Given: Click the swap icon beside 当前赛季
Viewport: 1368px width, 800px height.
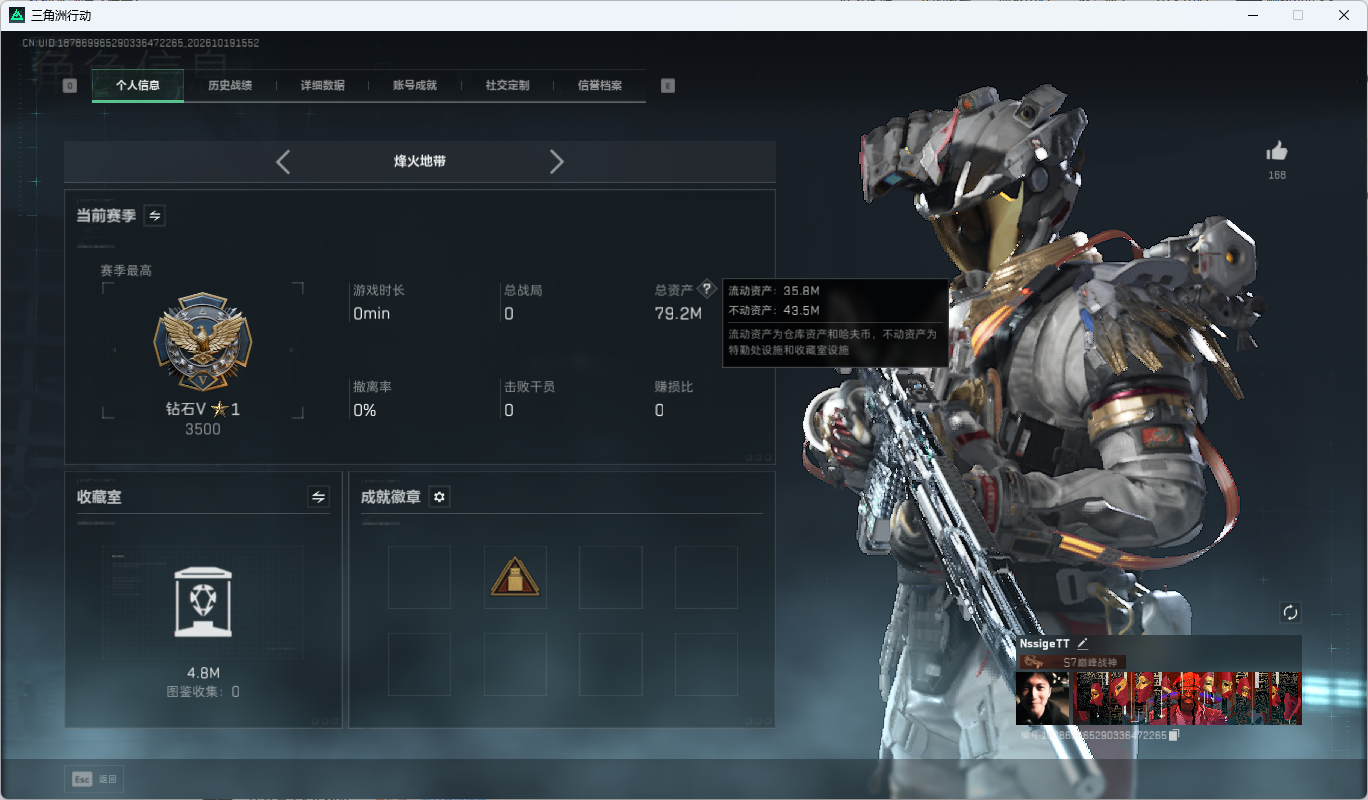Looking at the screenshot, I should (x=155, y=215).
